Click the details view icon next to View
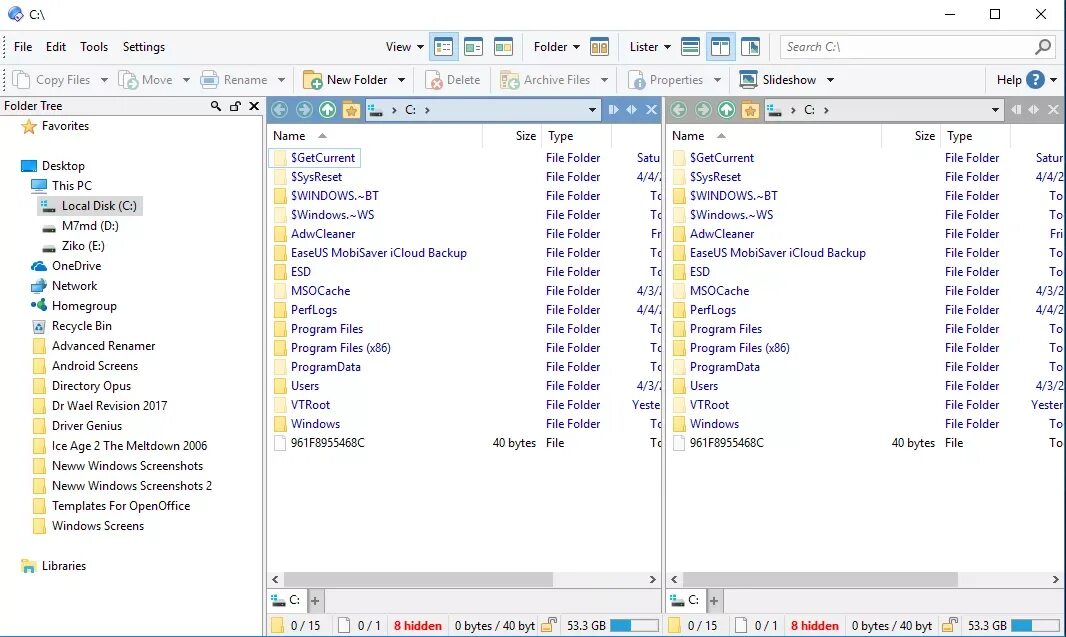Viewport: 1066px width, 637px height. [x=442, y=46]
